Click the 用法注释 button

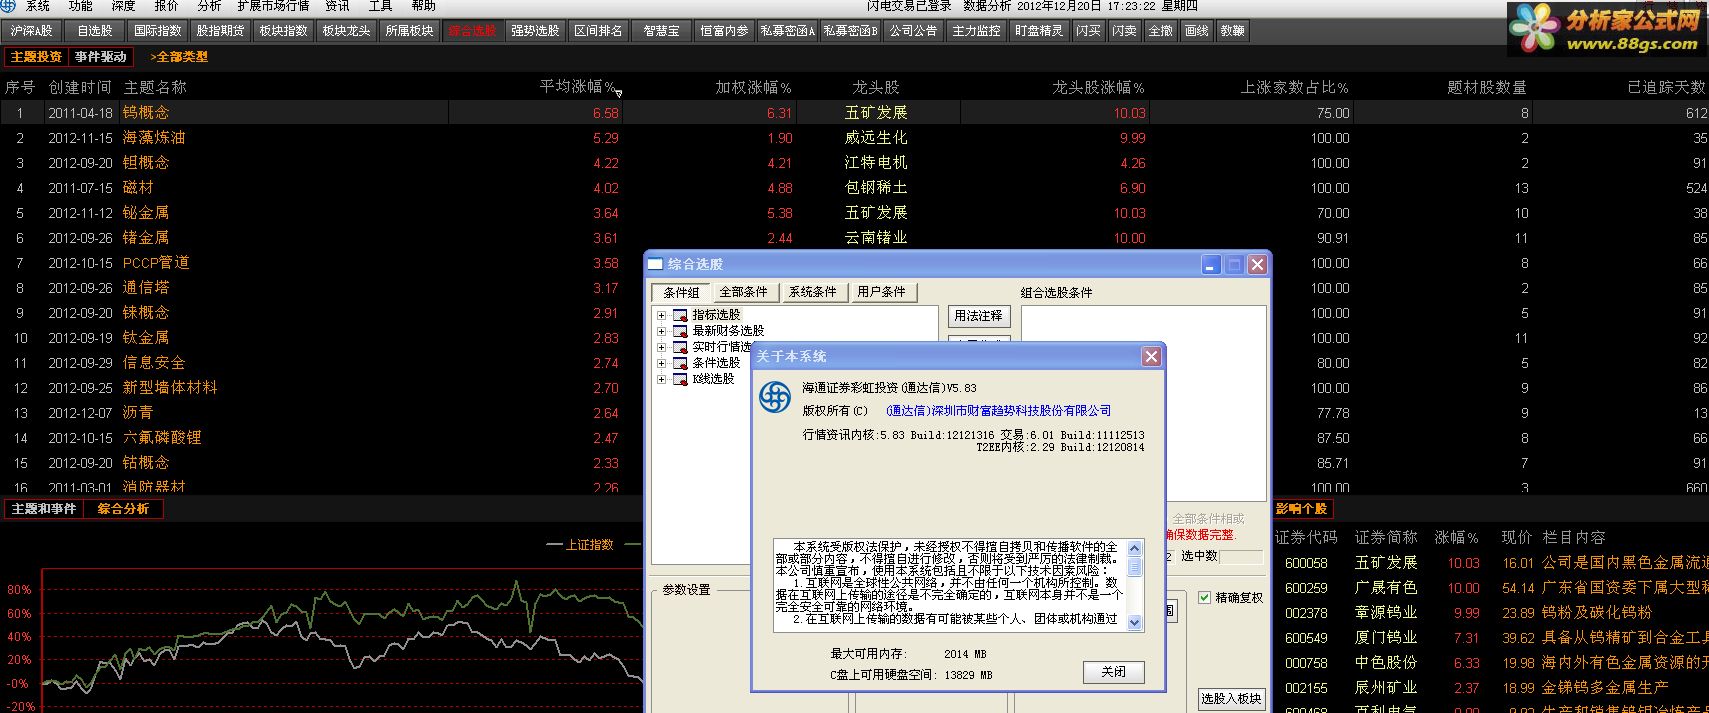click(x=978, y=316)
